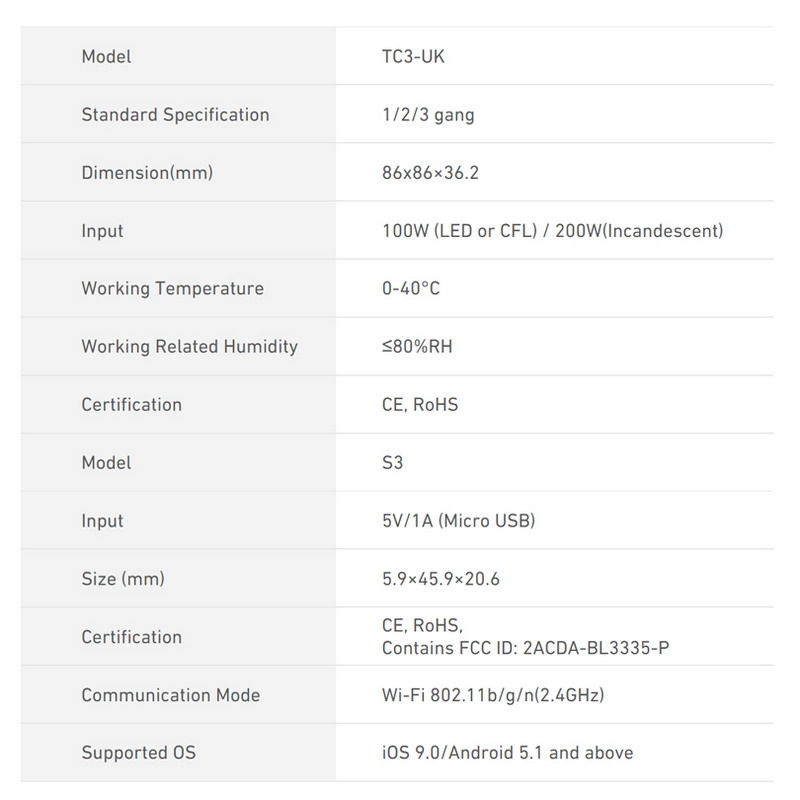This screenshot has height=800, width=800.
Task: Click the S3 model value
Action: 393,463
